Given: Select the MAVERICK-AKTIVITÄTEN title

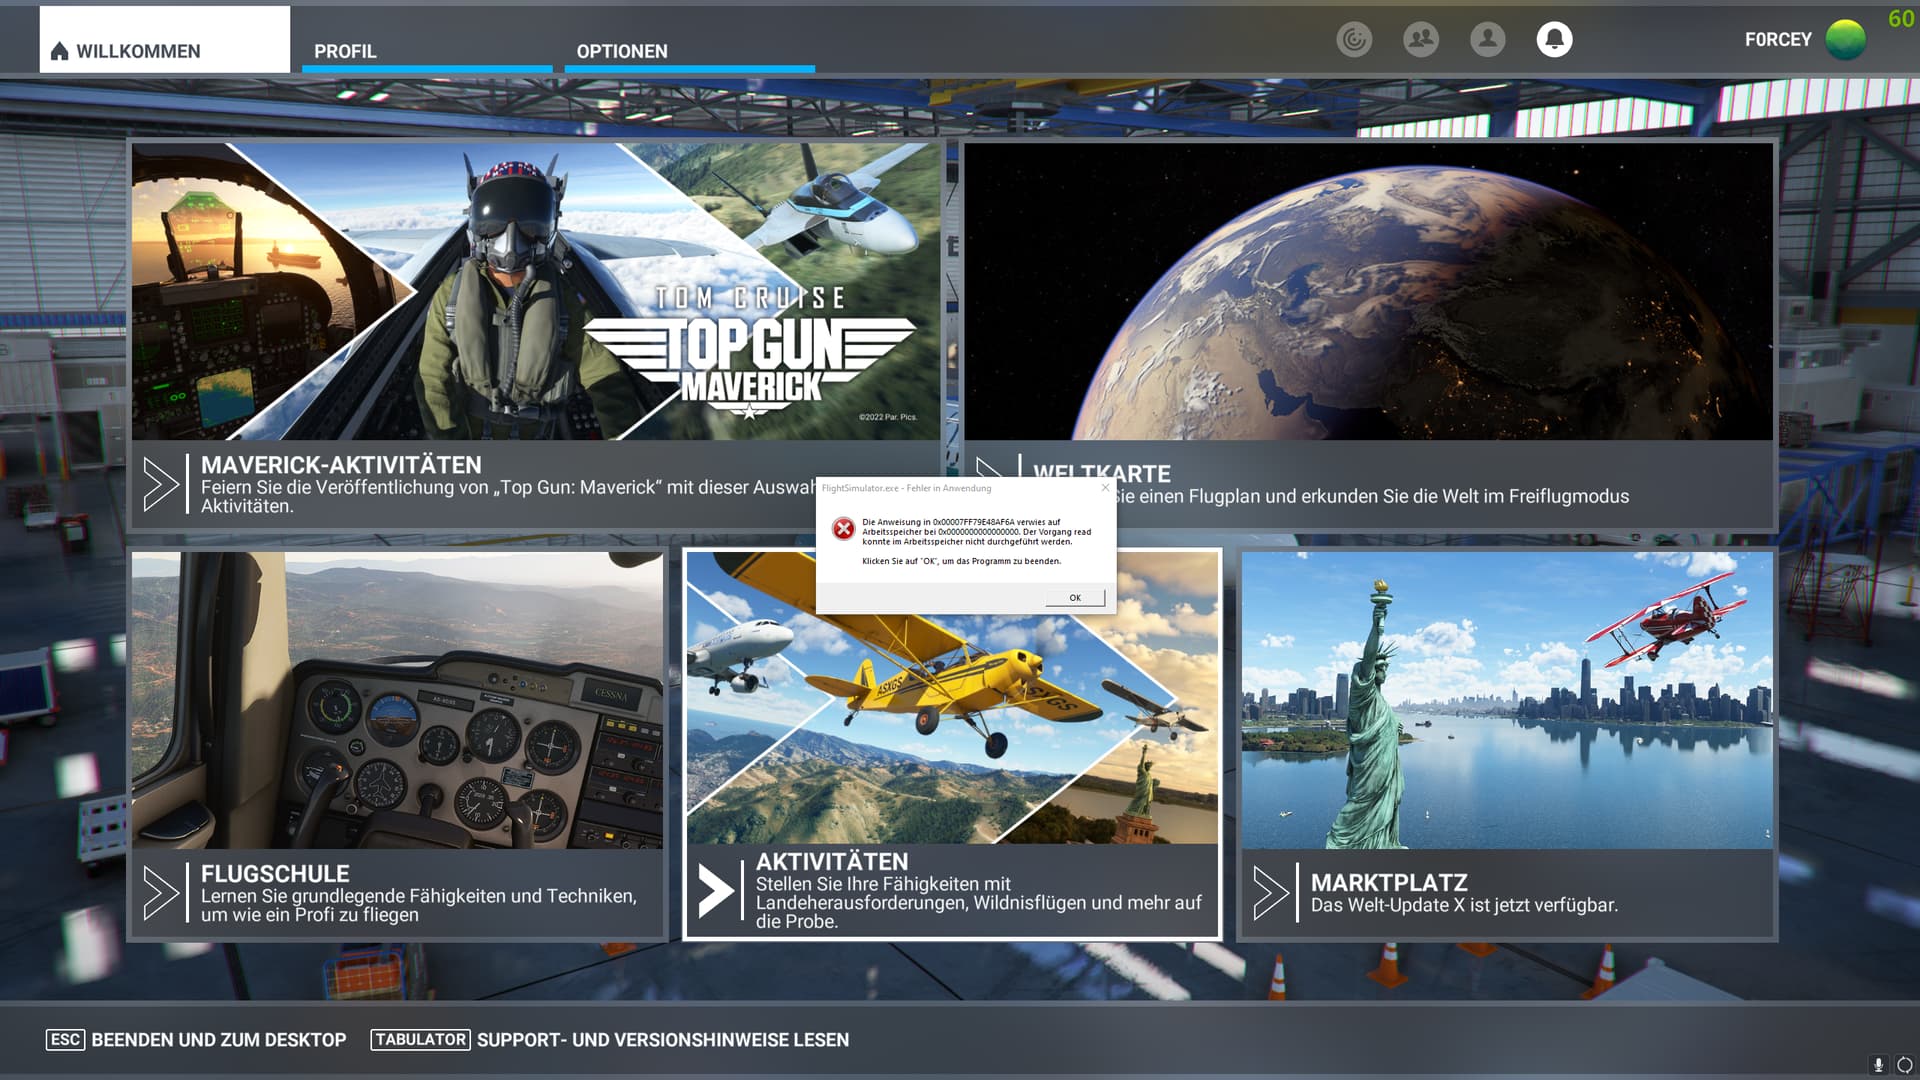Looking at the screenshot, I should 341,465.
